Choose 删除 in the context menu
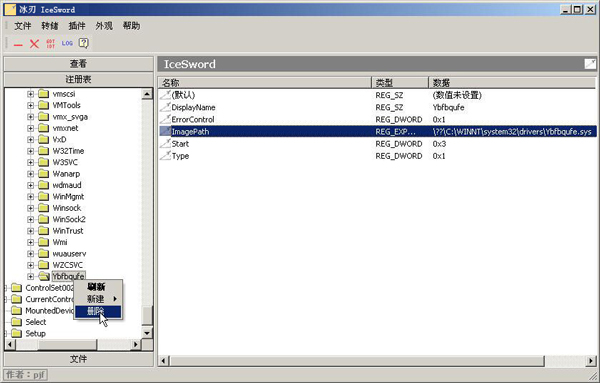 click(98, 311)
